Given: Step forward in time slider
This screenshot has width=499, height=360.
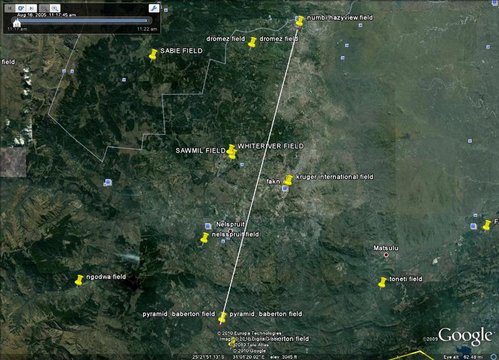Looking at the screenshot, I should [x=31, y=8].
